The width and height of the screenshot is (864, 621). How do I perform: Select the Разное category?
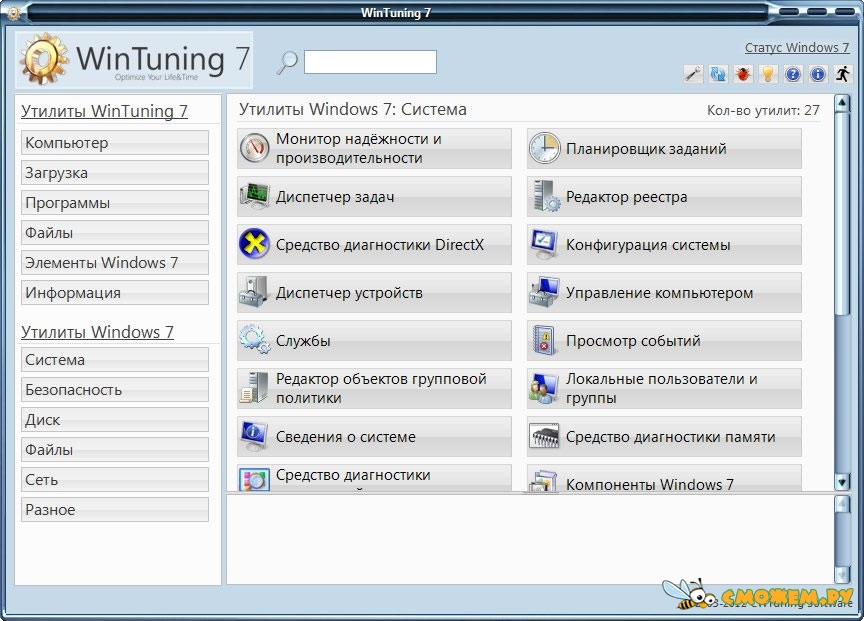(115, 510)
